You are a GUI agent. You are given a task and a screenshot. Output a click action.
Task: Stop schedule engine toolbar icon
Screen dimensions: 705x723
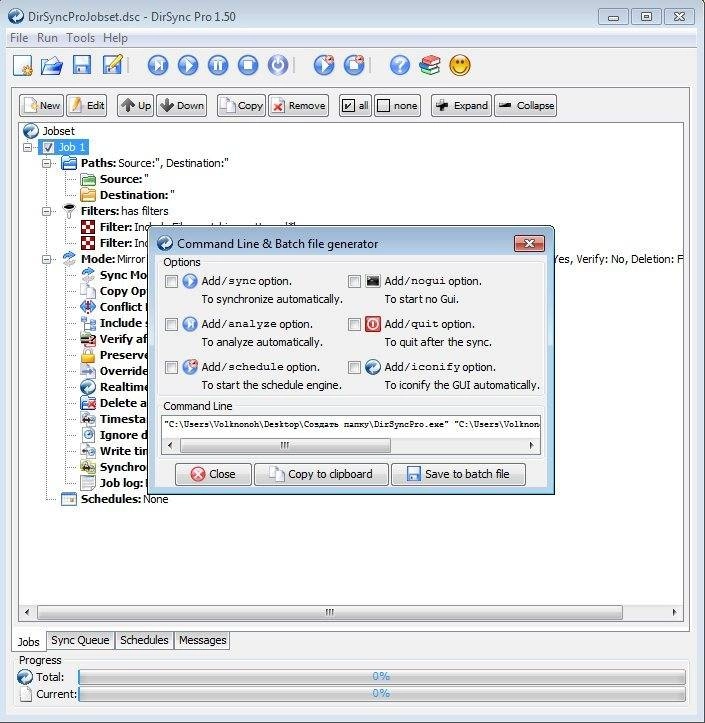tap(354, 65)
